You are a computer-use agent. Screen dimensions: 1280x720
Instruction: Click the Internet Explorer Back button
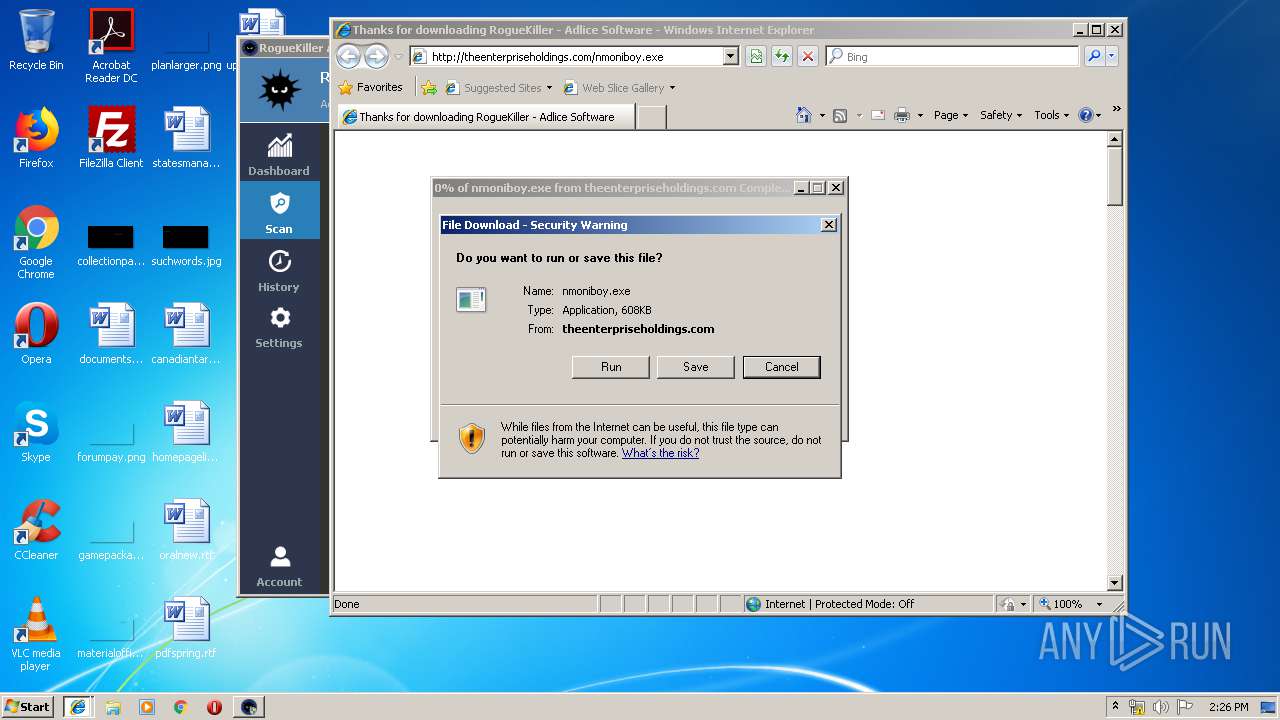348,56
